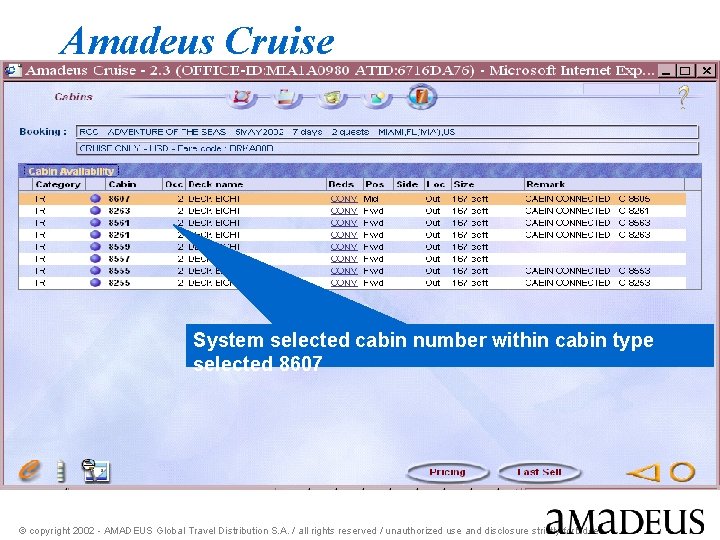Select cabin number 8555 cell
Image resolution: width=720 pixels, height=540 pixels.
119,271
